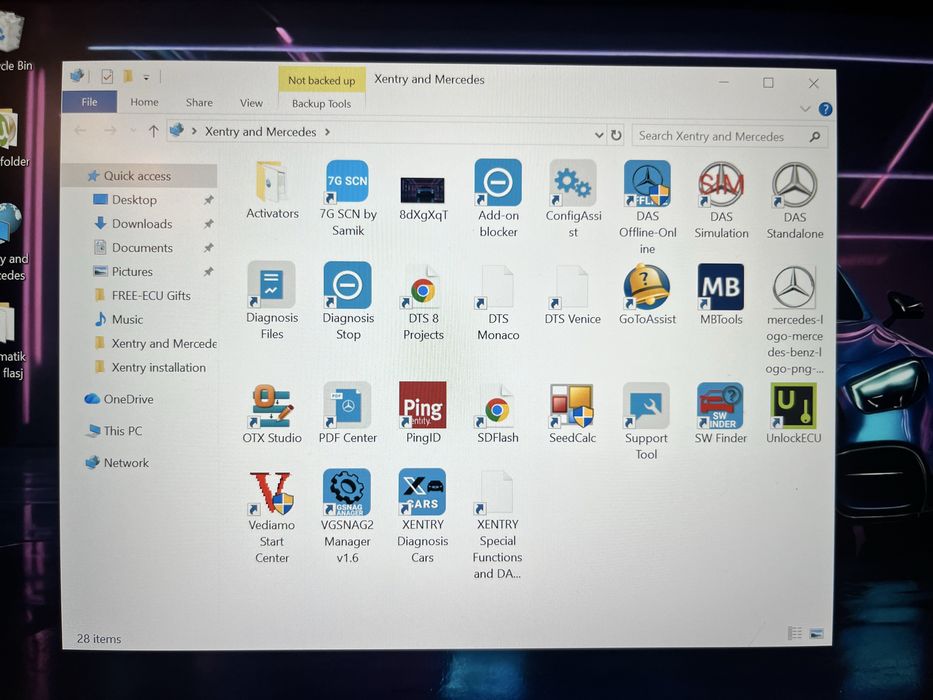Launch Vediamo Start Center
933x700 pixels.
272,517
